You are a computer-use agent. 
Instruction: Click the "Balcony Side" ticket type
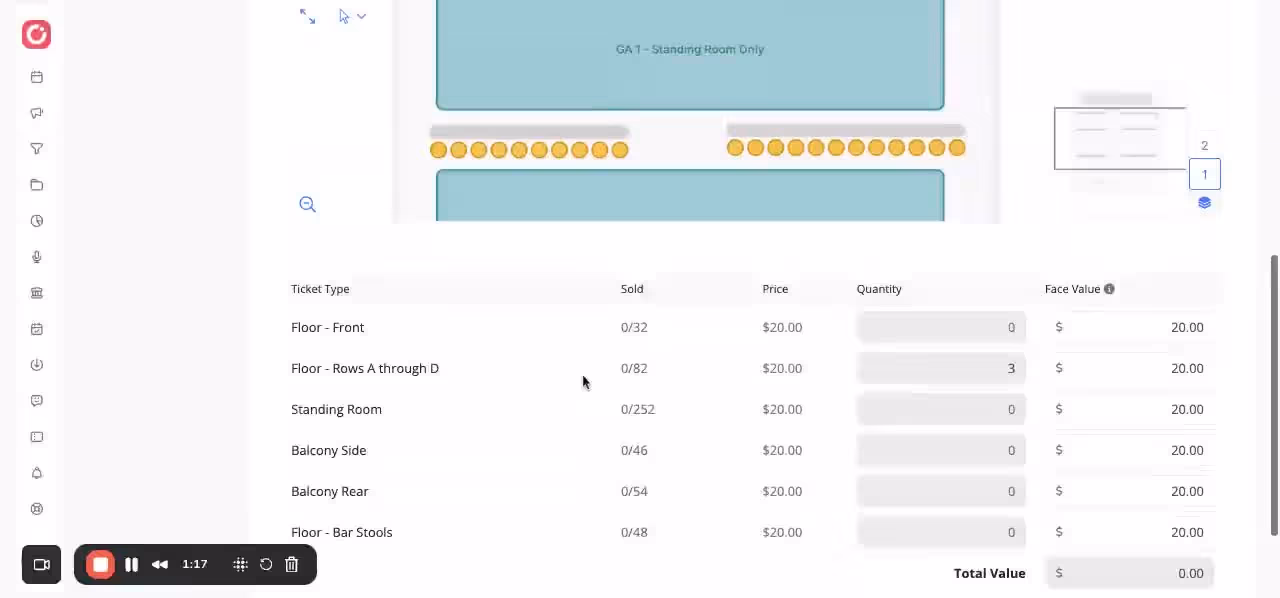pyautogui.click(x=329, y=450)
